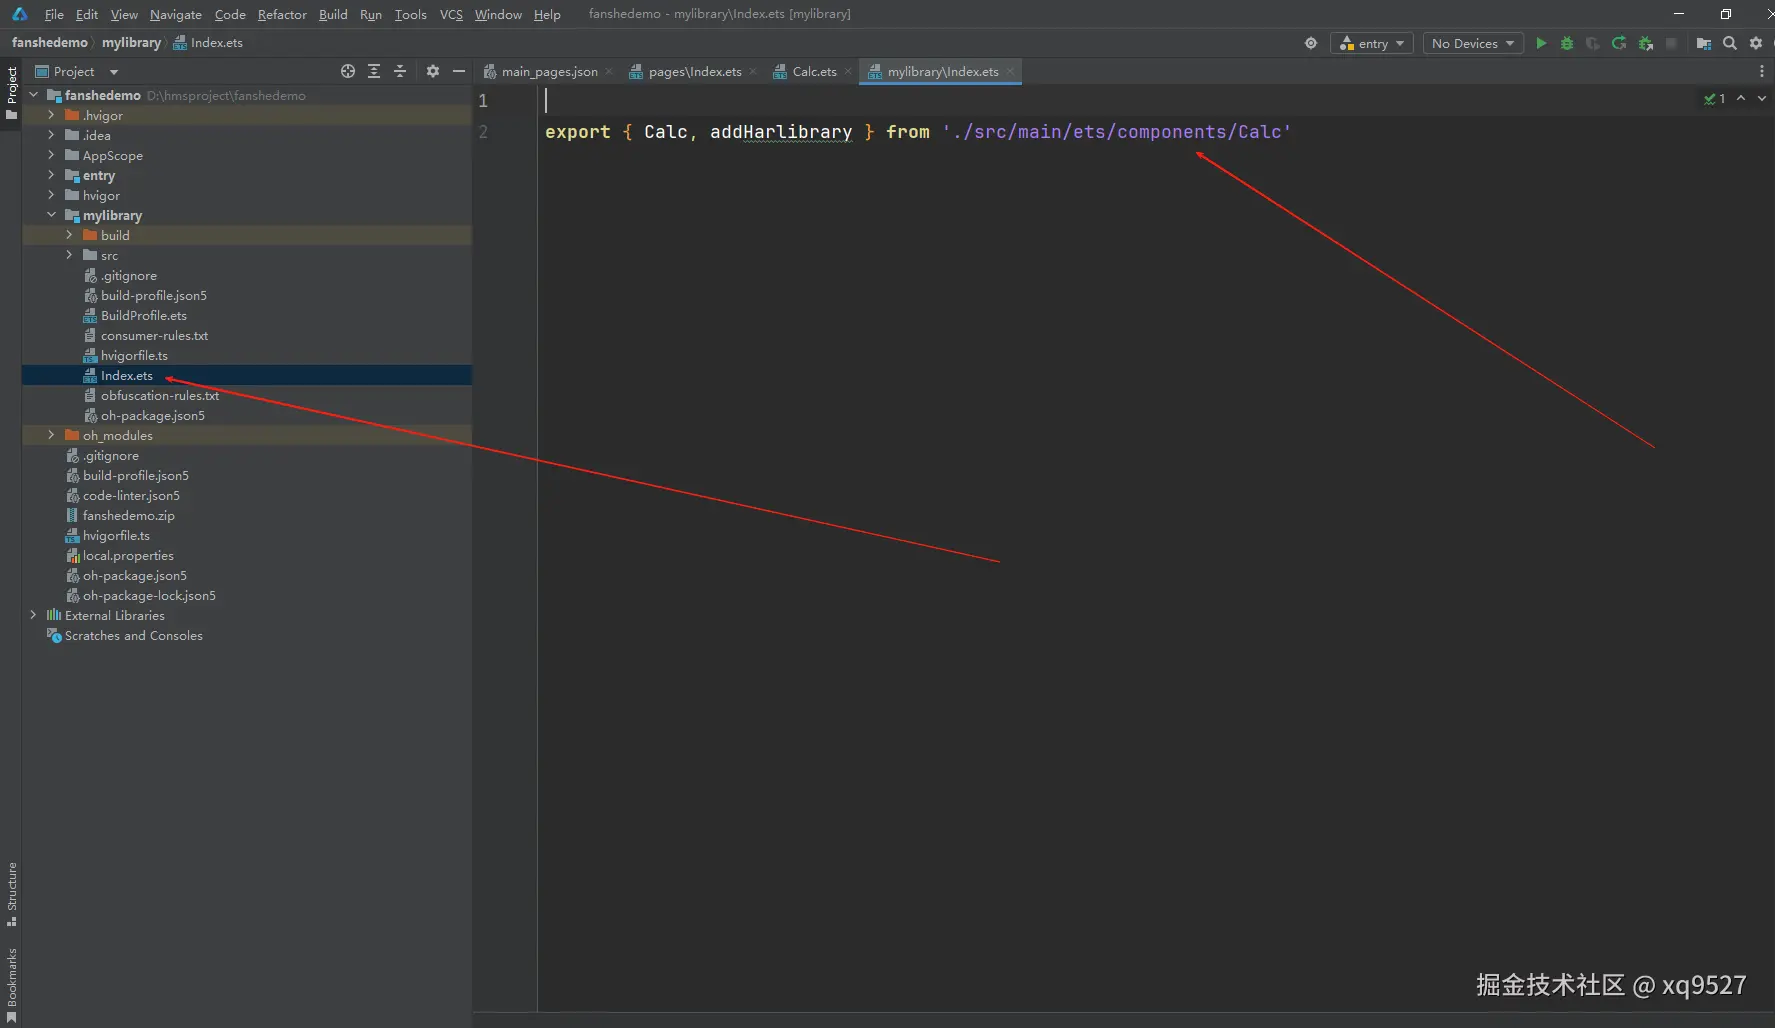Close the mylibrary\Index.ets tab
Image resolution: width=1775 pixels, height=1028 pixels.
click(x=1010, y=71)
